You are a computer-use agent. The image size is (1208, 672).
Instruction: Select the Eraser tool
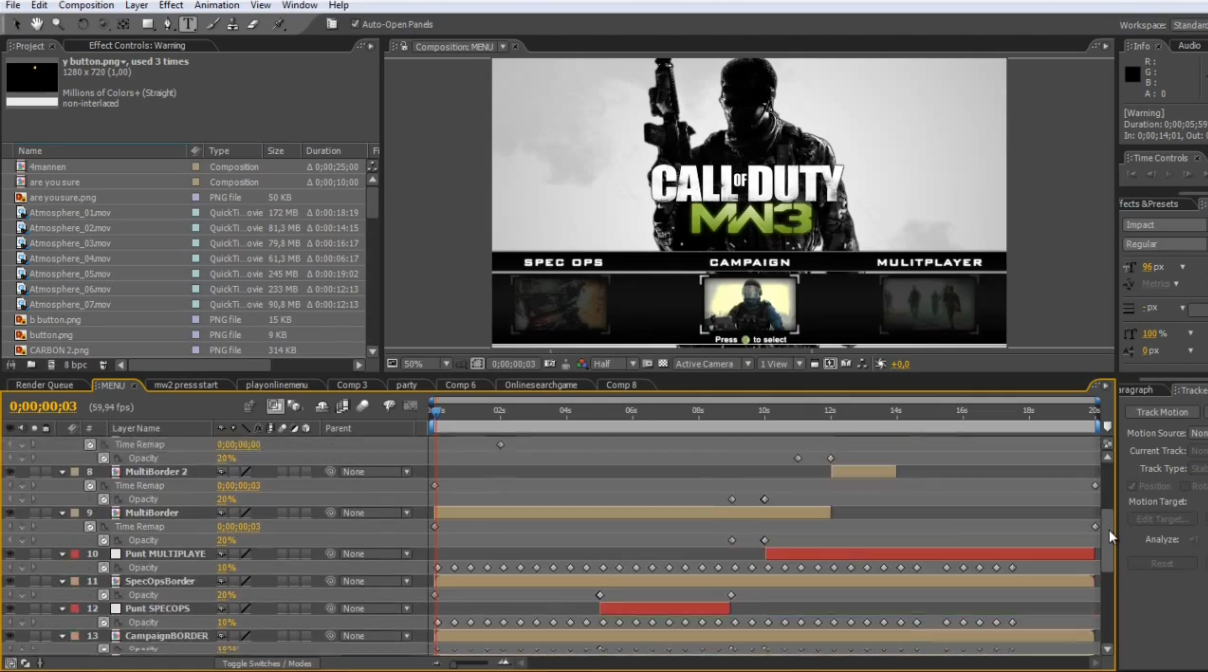(x=253, y=24)
